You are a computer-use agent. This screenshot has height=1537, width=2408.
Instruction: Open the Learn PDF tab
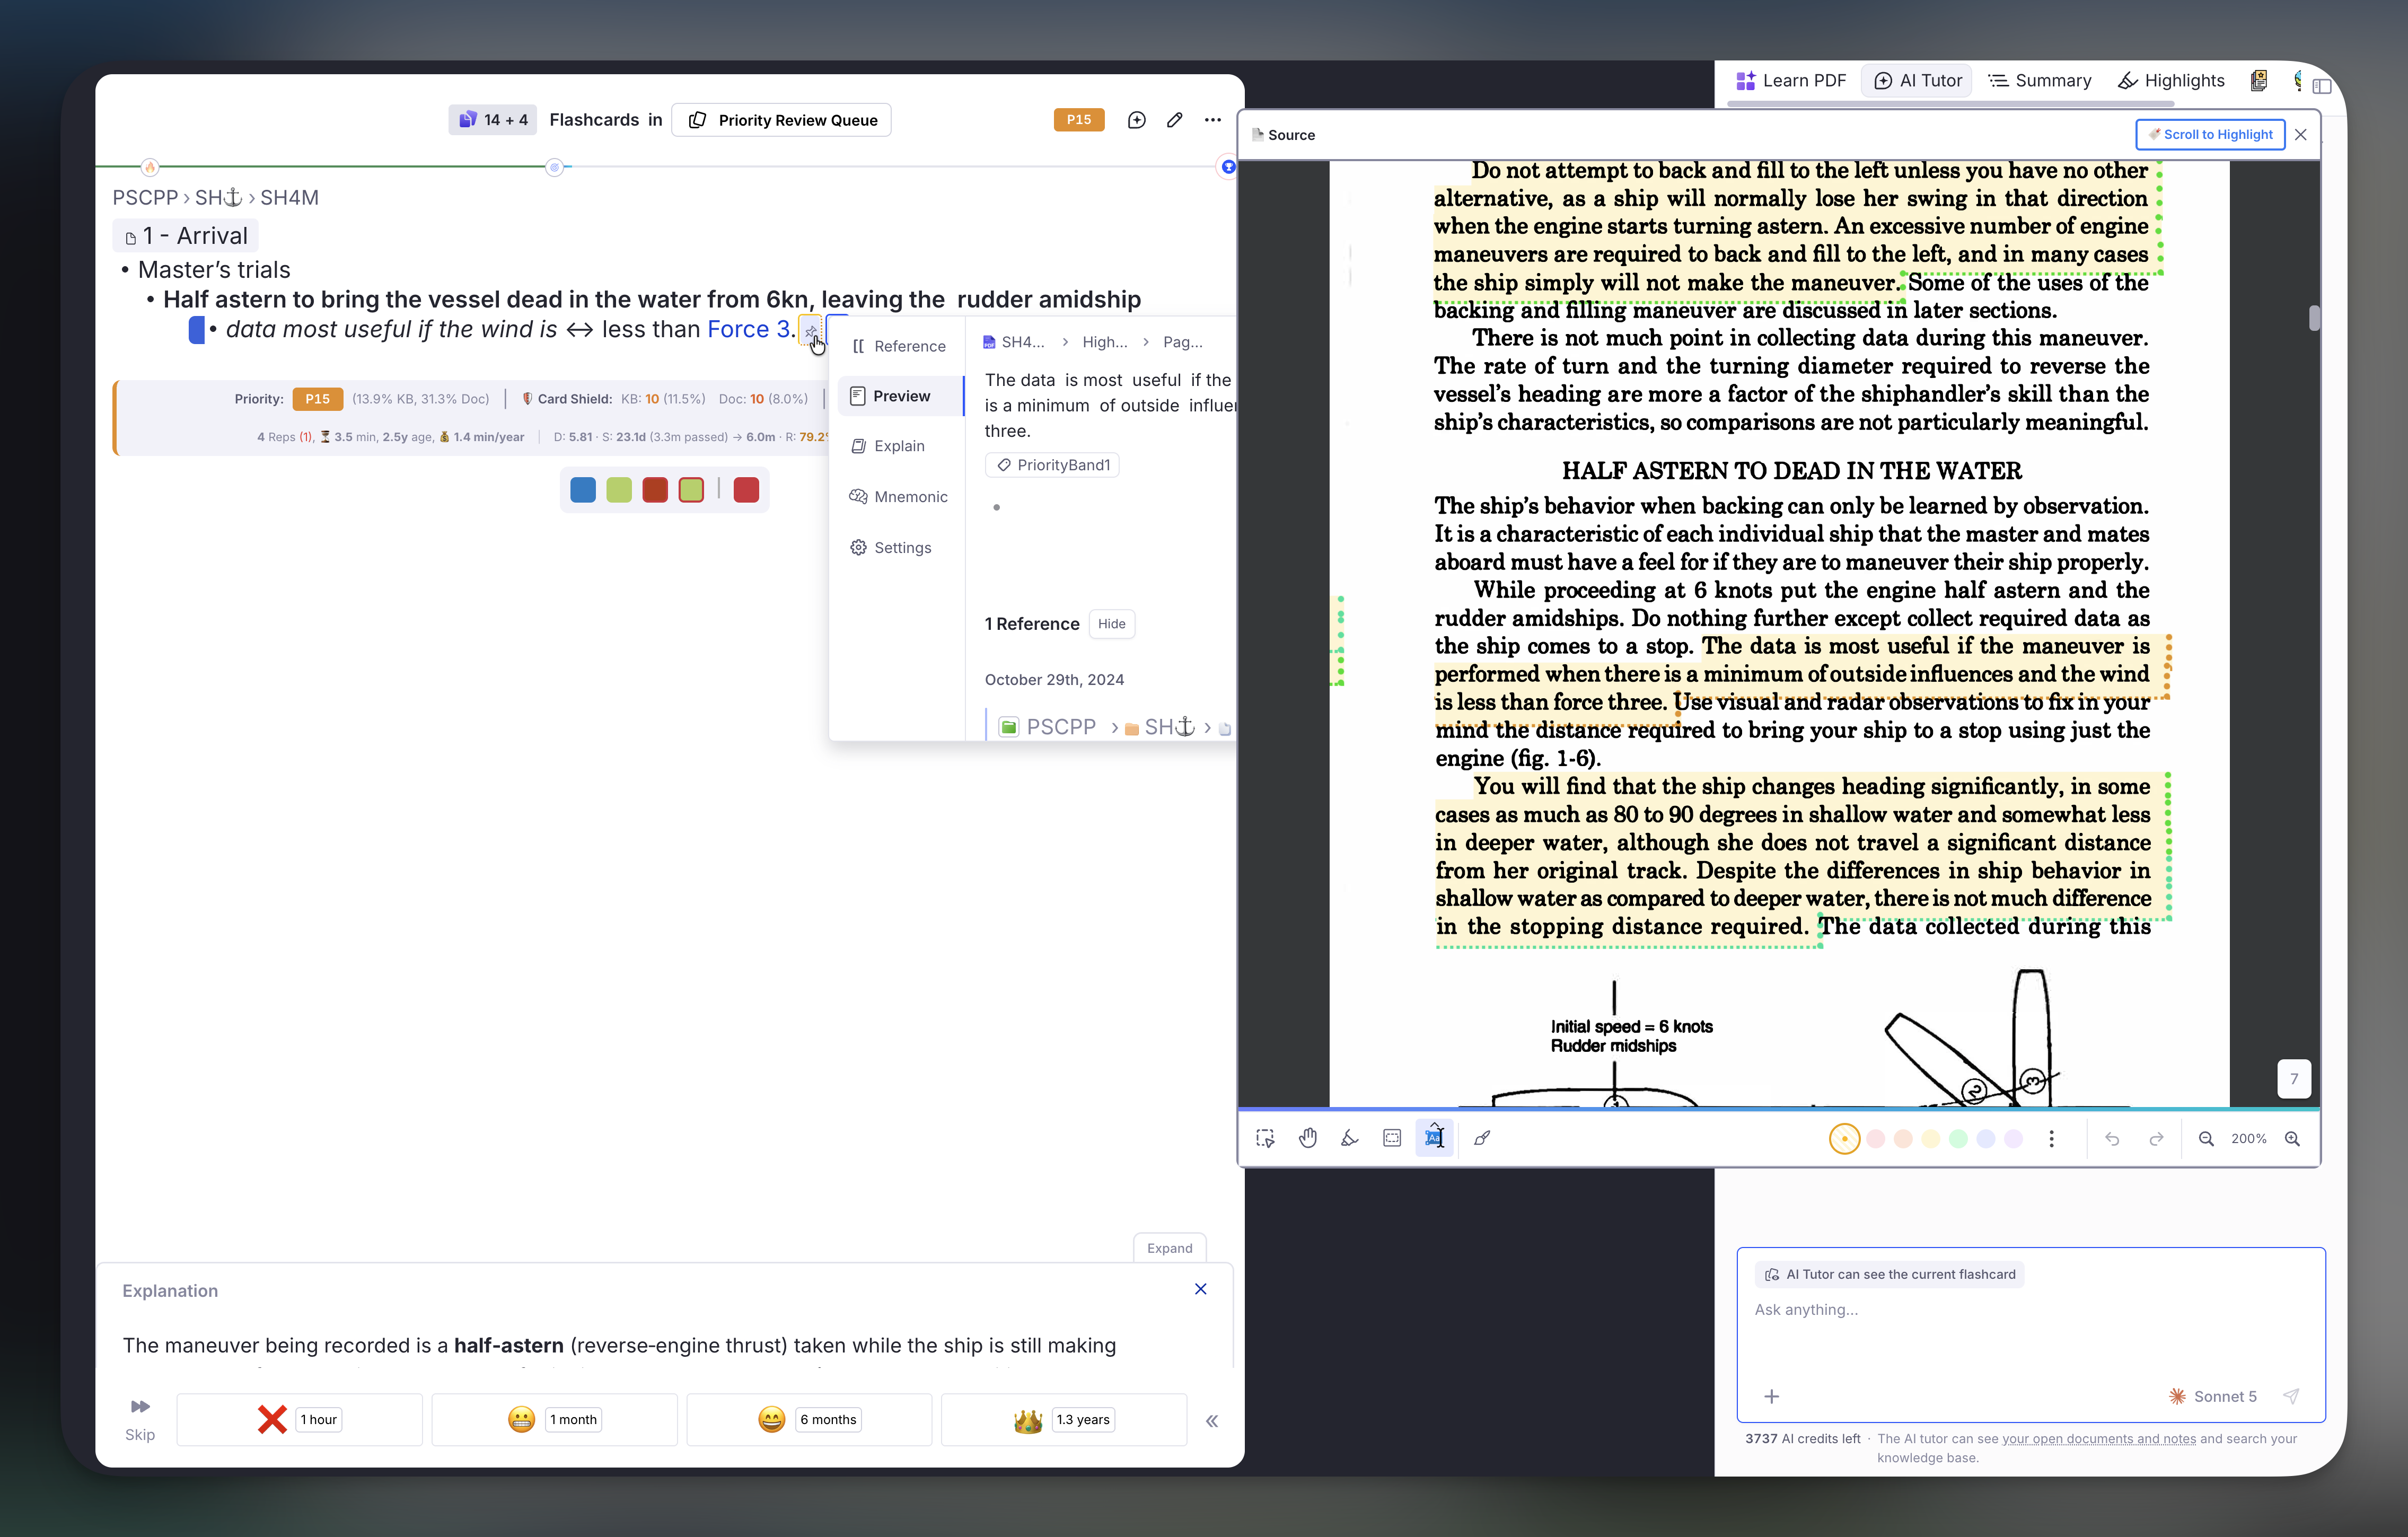[1791, 81]
